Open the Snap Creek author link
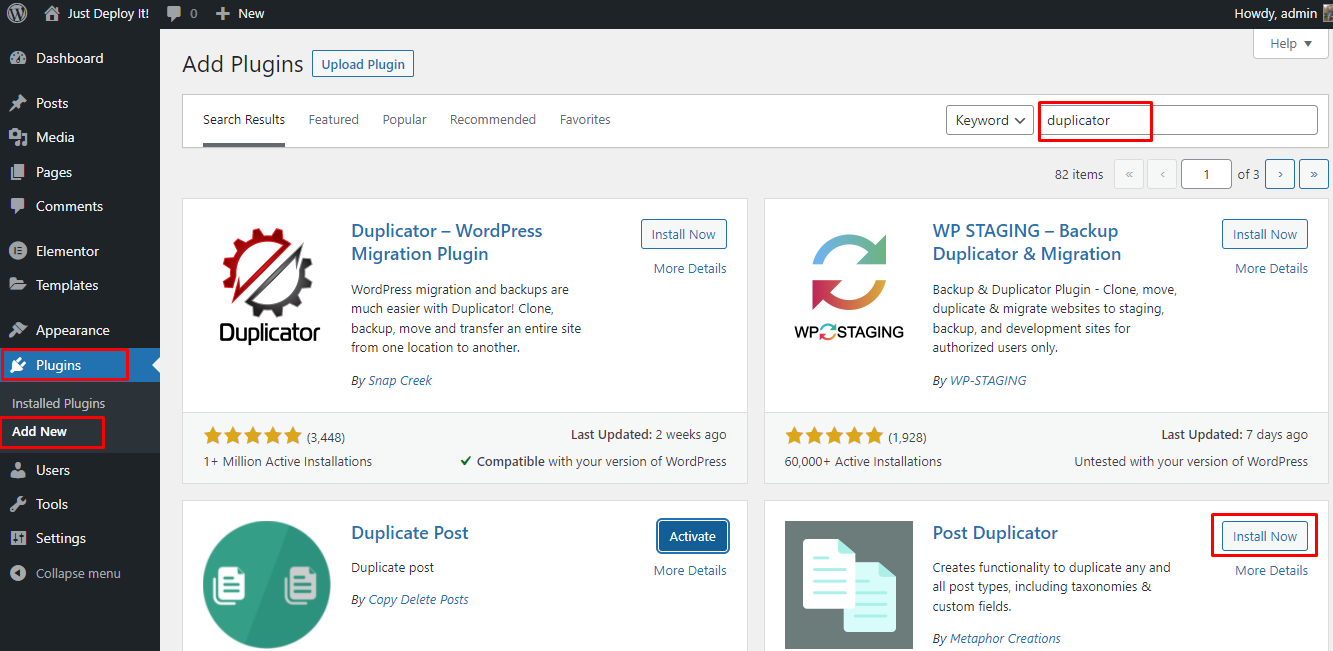This screenshot has height=651, width=1333. coord(400,380)
